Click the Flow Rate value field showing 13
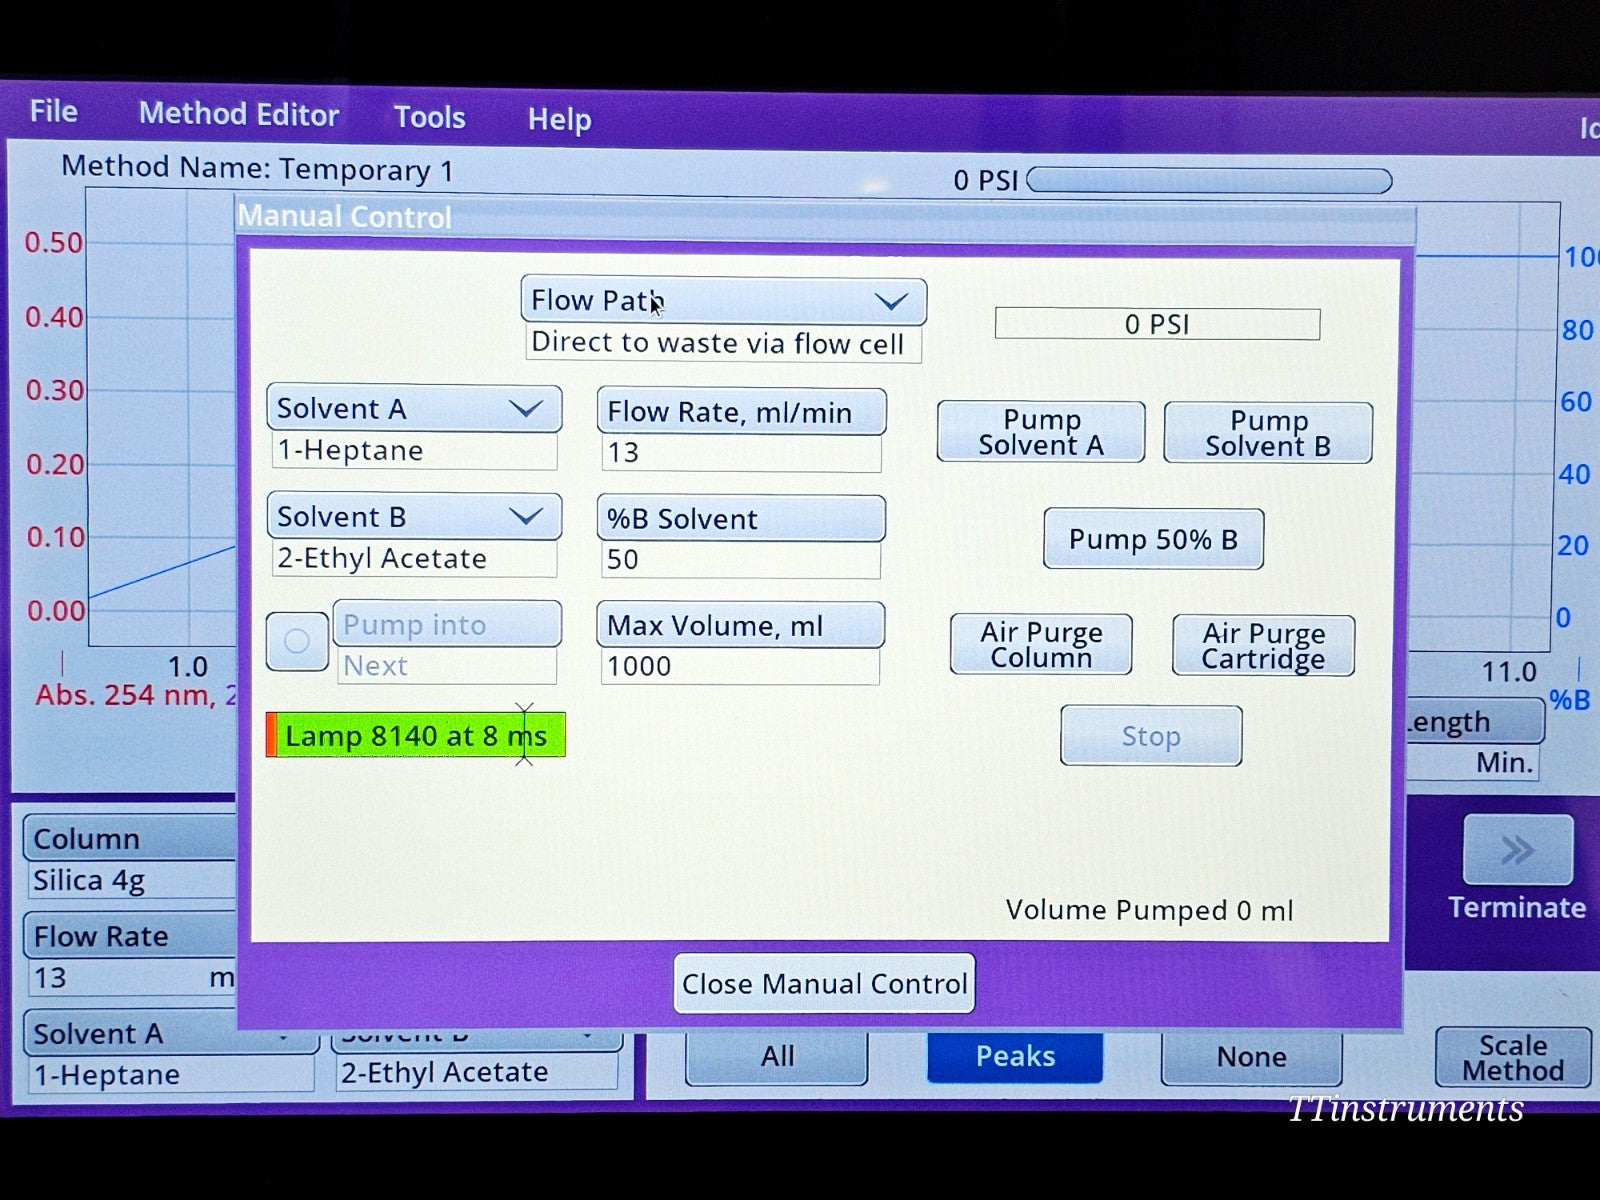Image resolution: width=1600 pixels, height=1200 pixels. tap(740, 453)
